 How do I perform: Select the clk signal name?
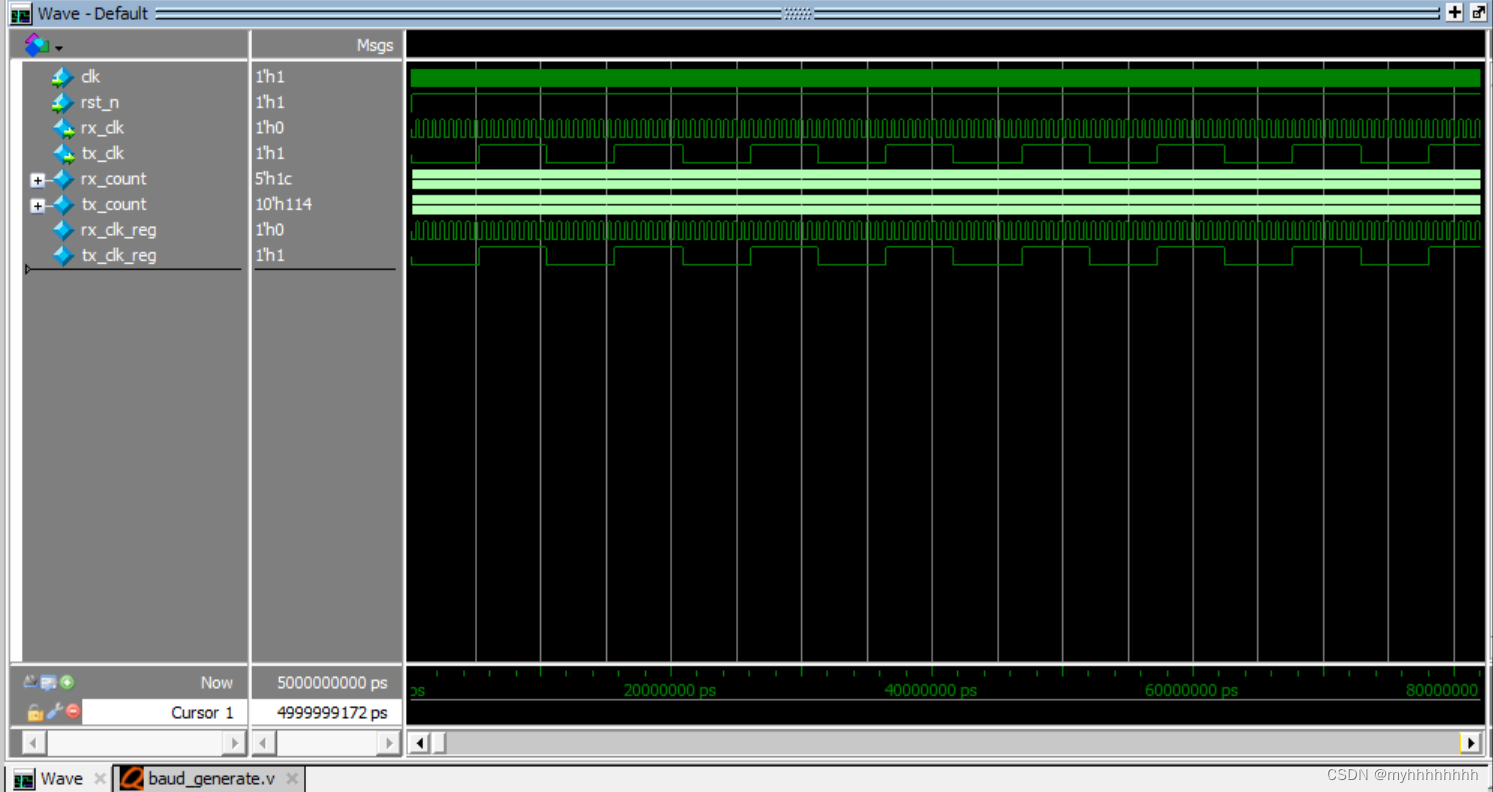(90, 77)
